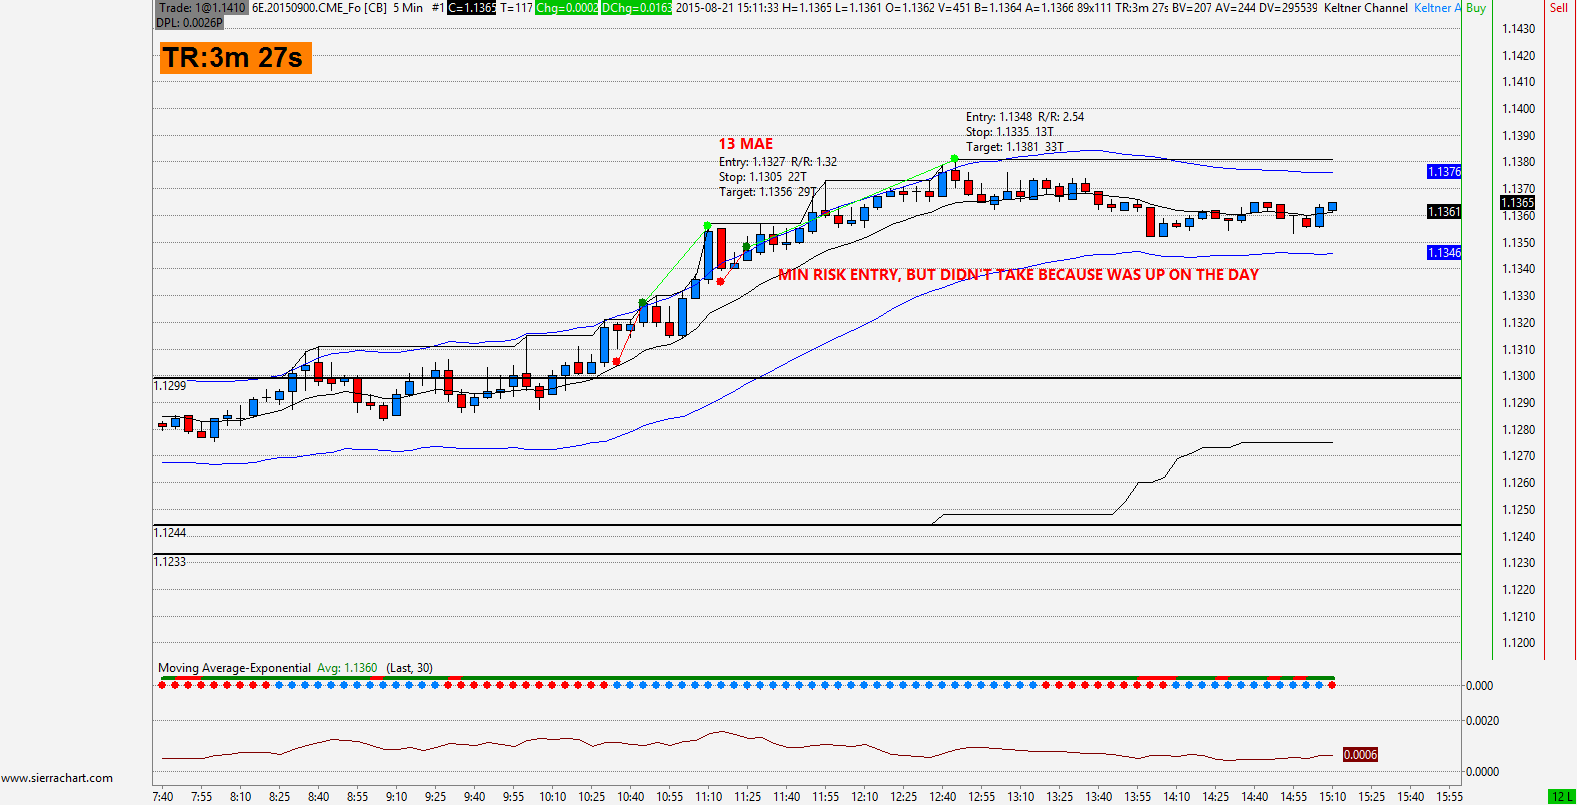This screenshot has width=1577, height=805.
Task: Click the 15:10 time axis label
Action: (1332, 797)
